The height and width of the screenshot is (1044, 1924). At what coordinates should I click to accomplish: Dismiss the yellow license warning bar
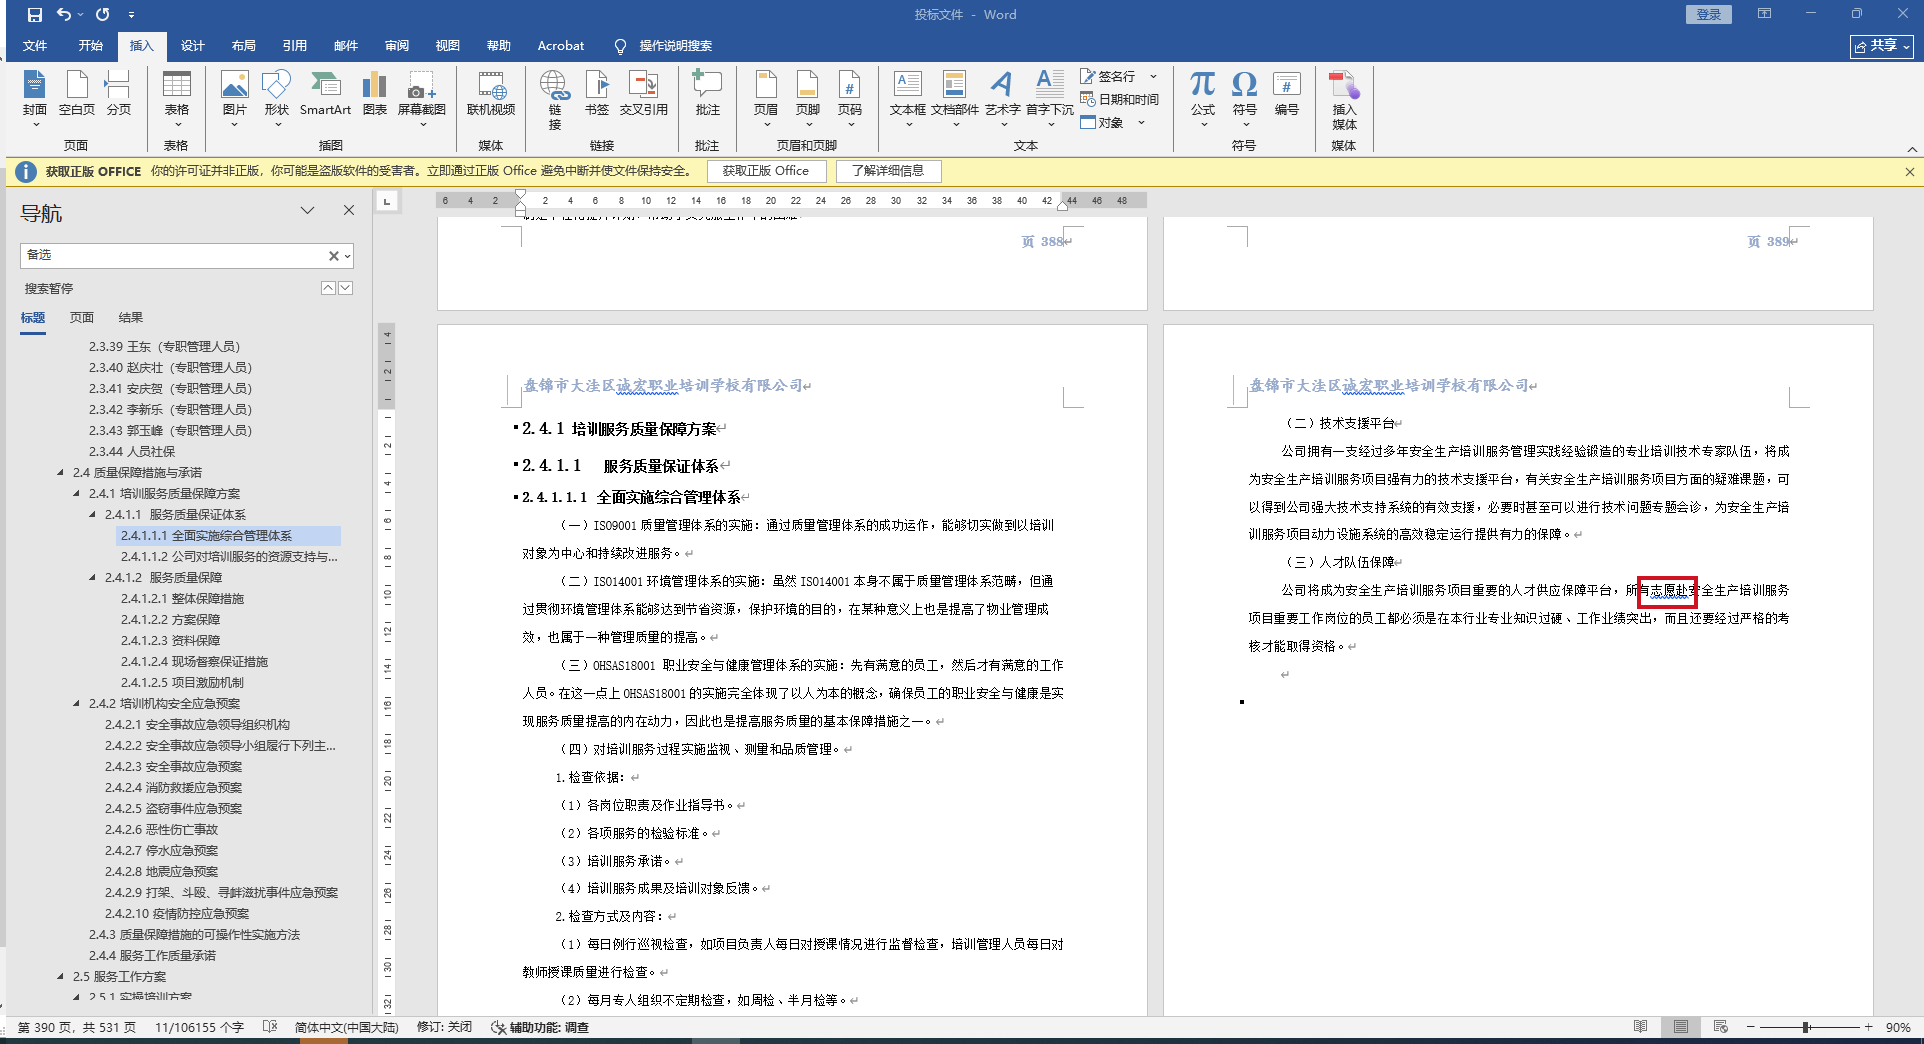coord(1909,172)
